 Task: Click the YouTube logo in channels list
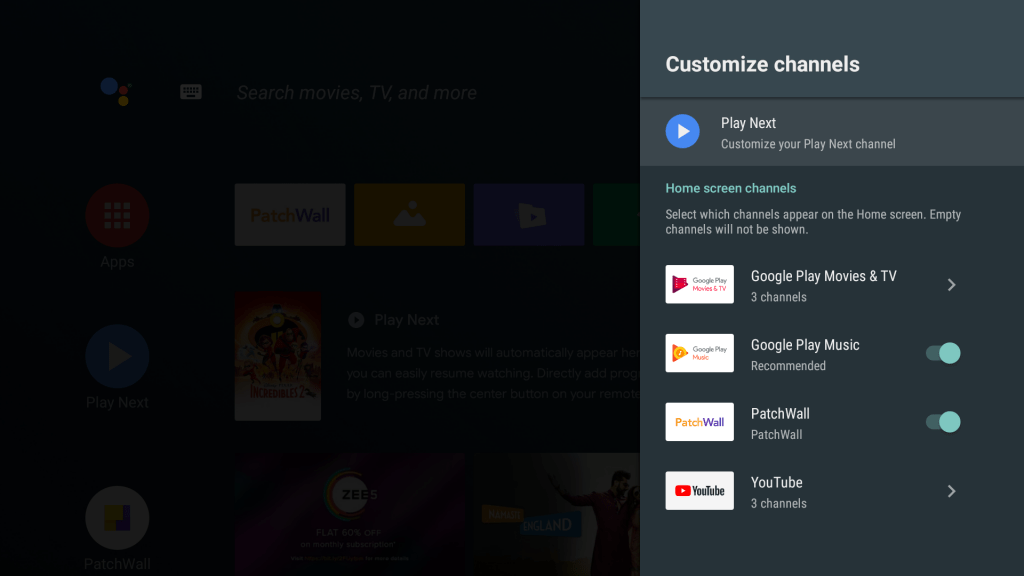click(x=699, y=490)
